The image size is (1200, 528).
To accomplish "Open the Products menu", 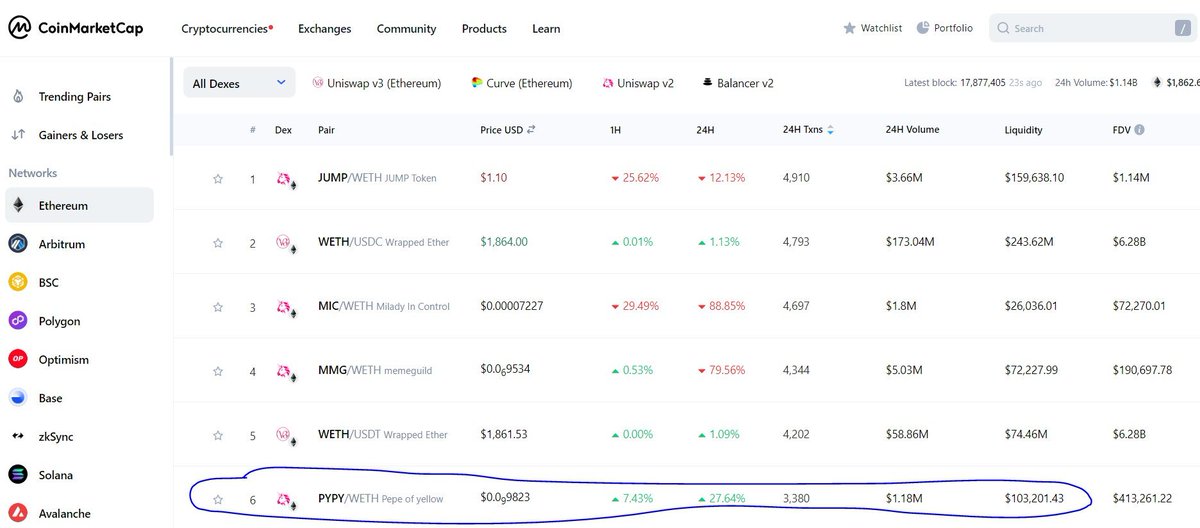I will click(x=484, y=29).
